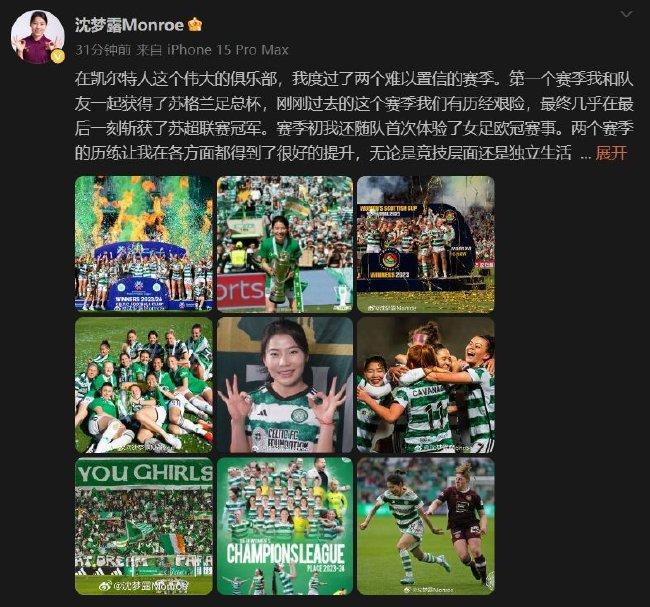Expand full post text via 展开

[611, 153]
